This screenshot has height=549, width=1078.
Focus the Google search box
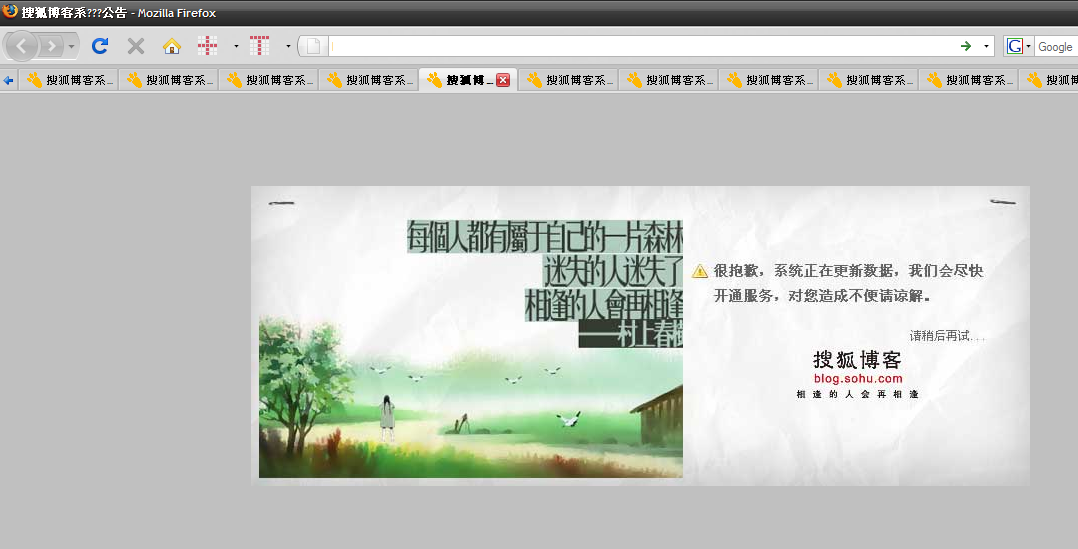(1056, 47)
